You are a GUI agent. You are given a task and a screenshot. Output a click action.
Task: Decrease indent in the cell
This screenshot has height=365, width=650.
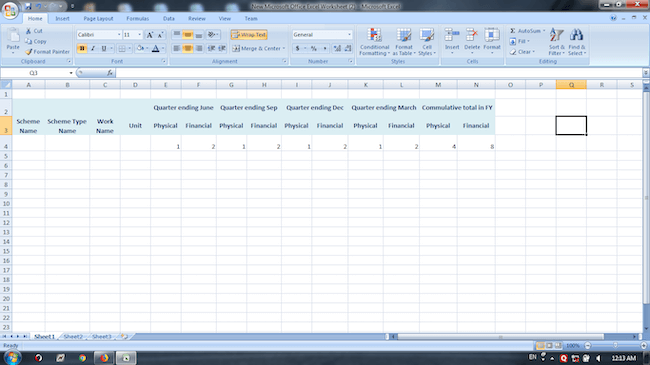211,49
